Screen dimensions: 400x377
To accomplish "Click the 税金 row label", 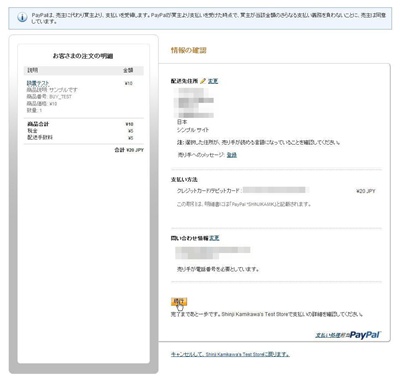I will 33,131.
